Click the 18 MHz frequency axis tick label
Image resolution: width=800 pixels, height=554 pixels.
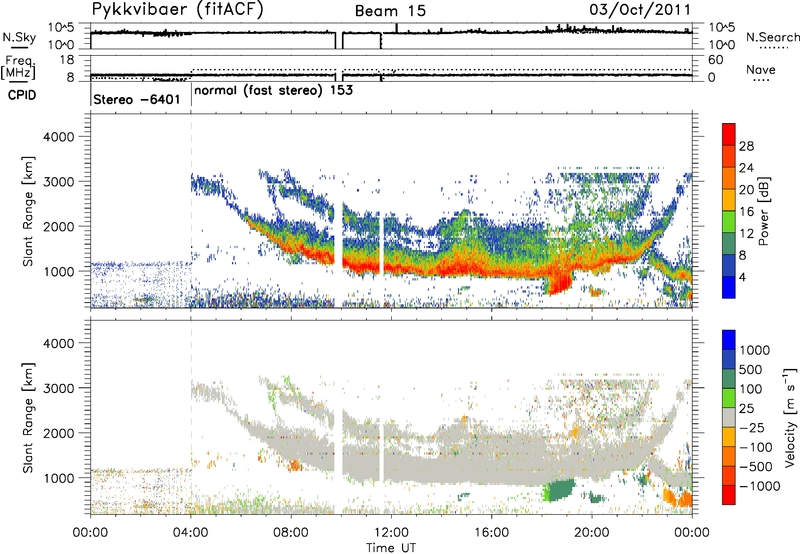point(67,60)
